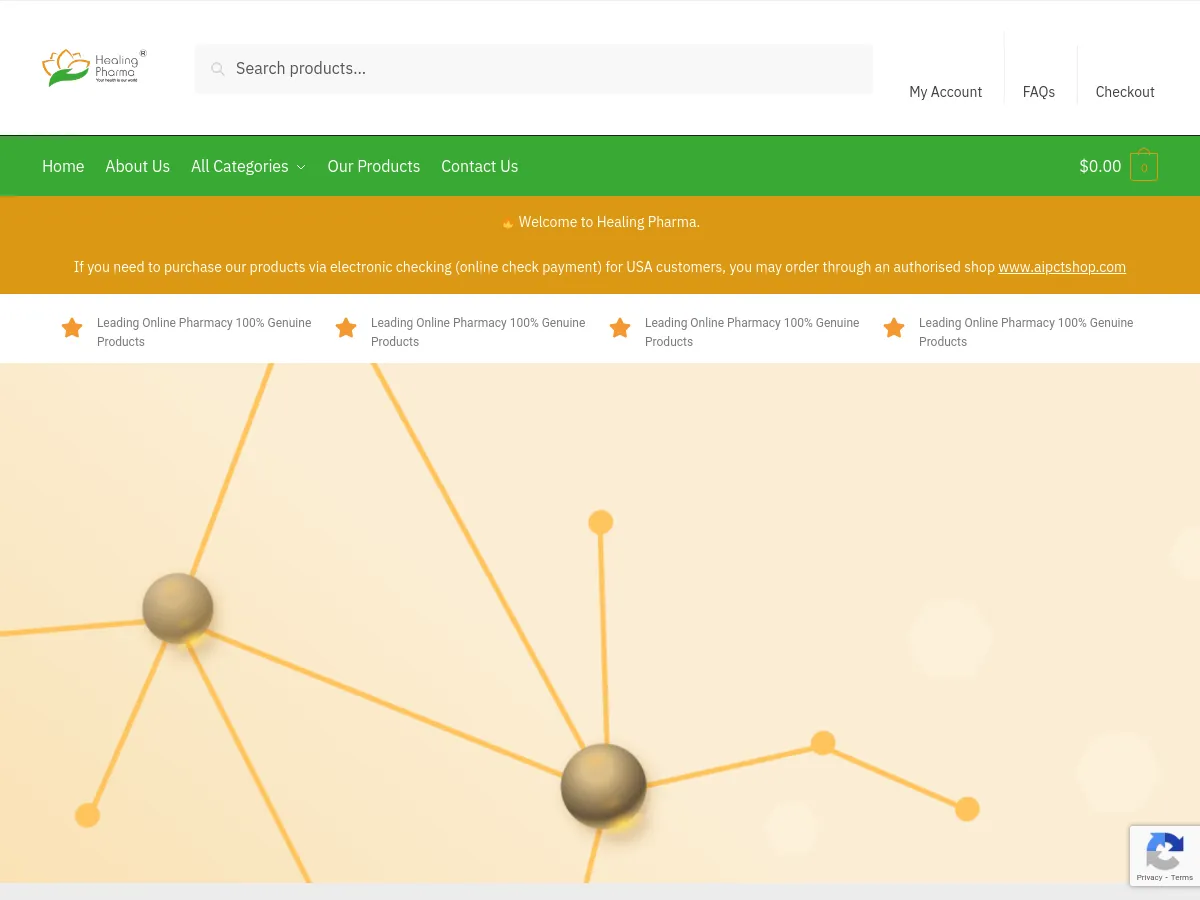
Task: Navigate to Our Products
Action: [x=373, y=166]
